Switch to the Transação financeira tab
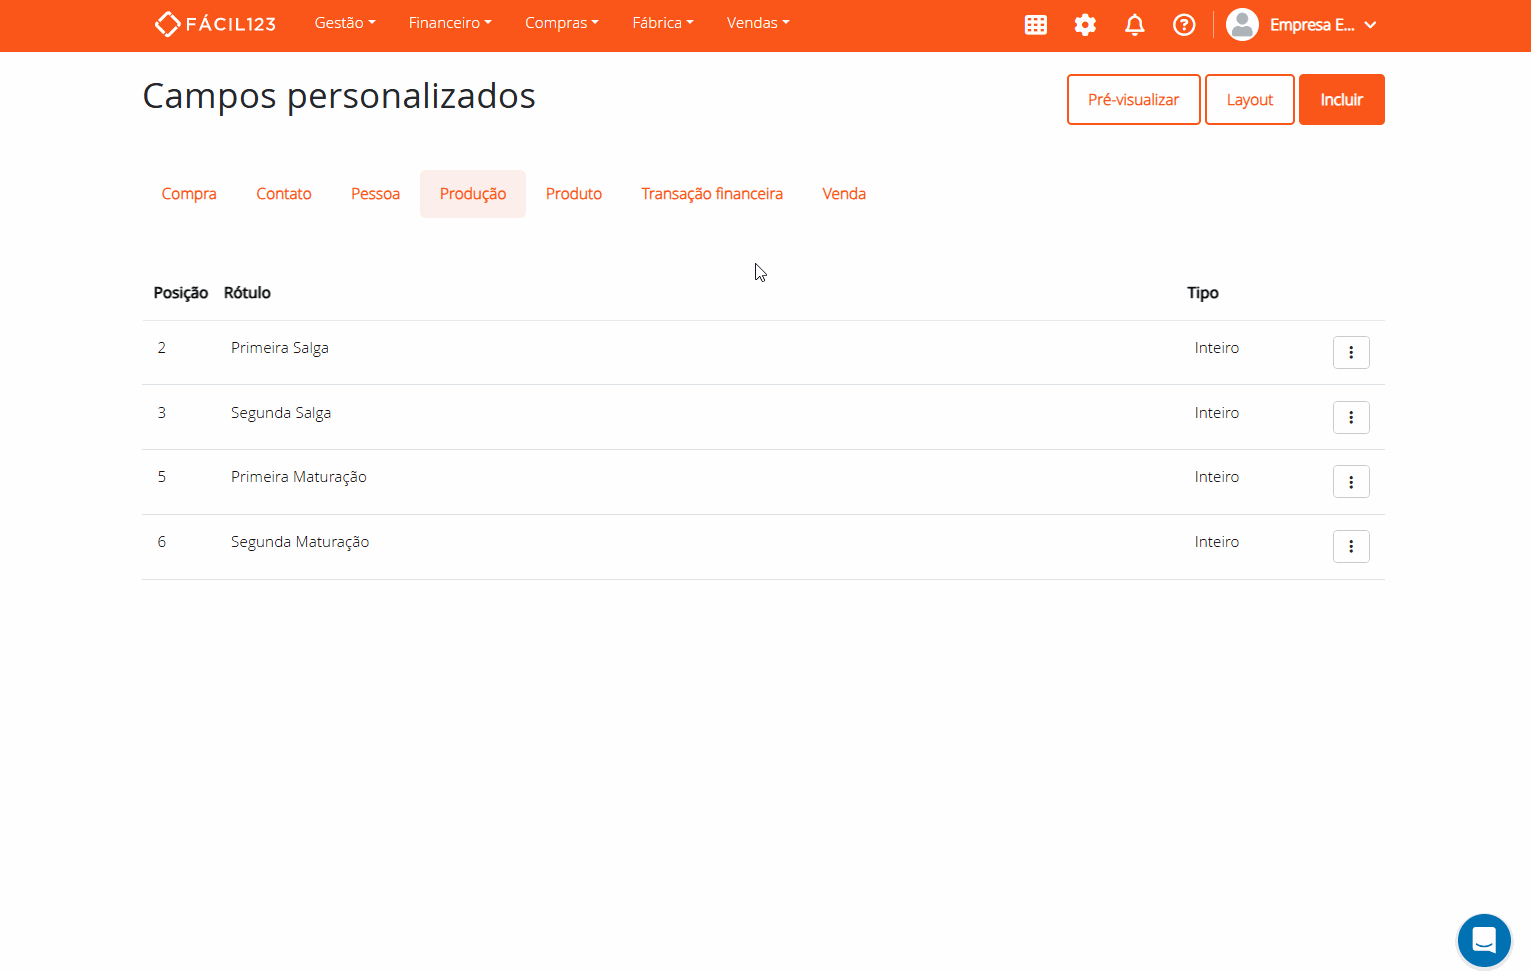 [x=712, y=193]
